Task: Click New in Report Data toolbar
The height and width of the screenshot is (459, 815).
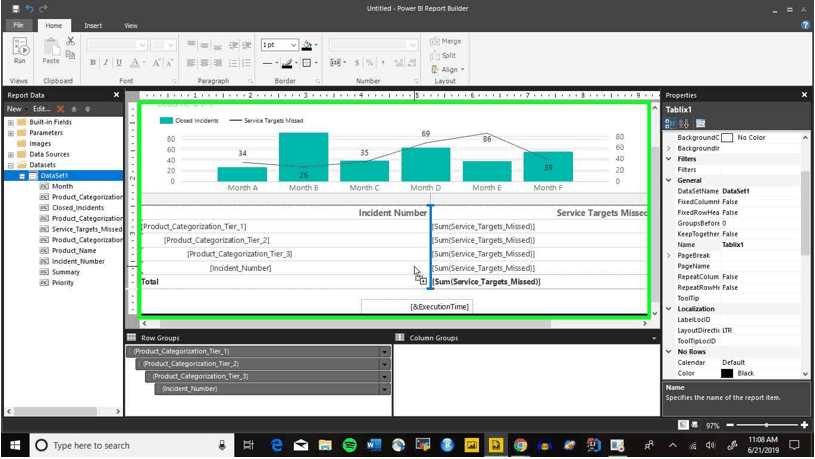Action: [x=14, y=109]
